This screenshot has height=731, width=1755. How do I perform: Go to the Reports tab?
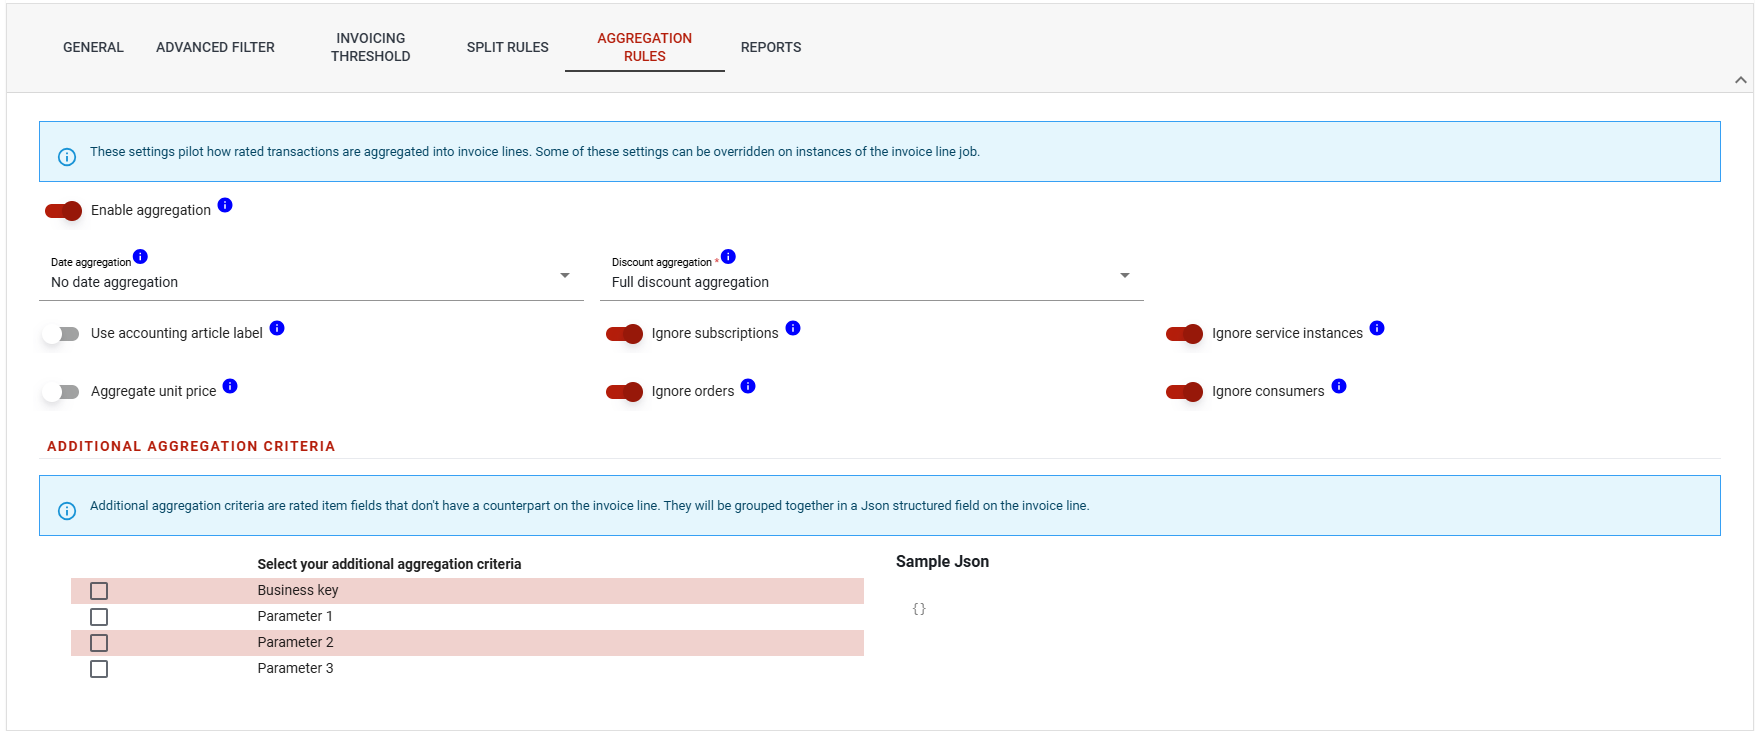point(770,47)
